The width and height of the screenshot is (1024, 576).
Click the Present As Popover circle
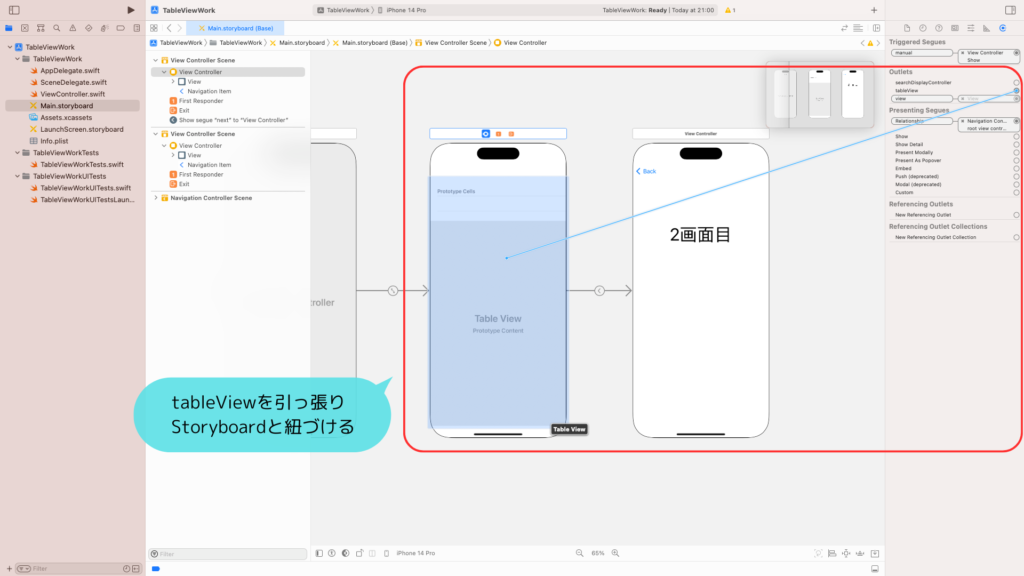point(1016,161)
